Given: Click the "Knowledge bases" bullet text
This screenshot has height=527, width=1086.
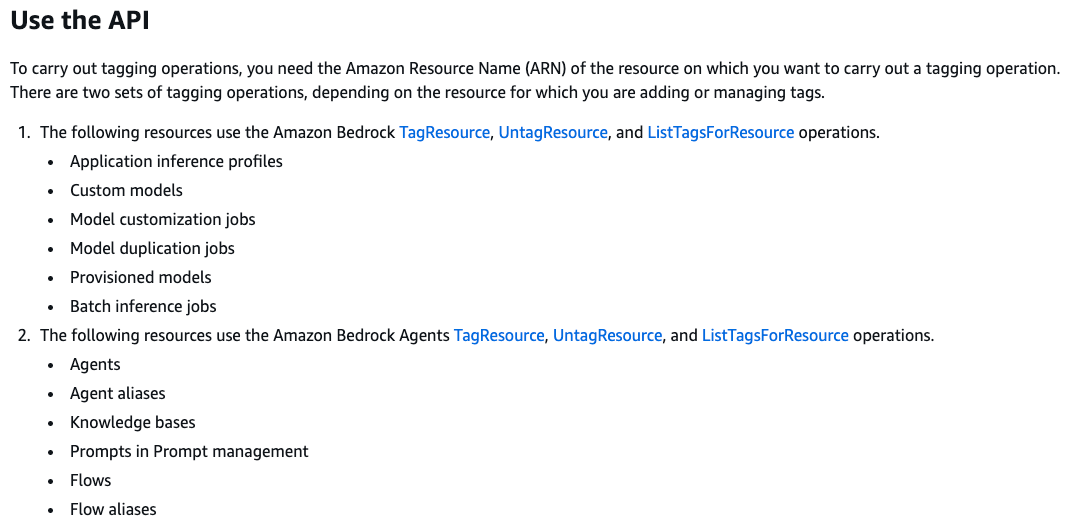Looking at the screenshot, I should click(132, 422).
